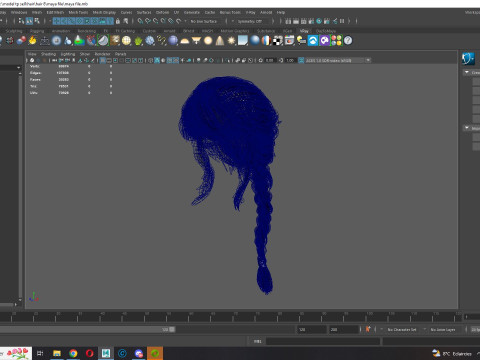Screen dimensions: 480x360
Task: Open the Mesh Tools menu
Action: point(78,12)
